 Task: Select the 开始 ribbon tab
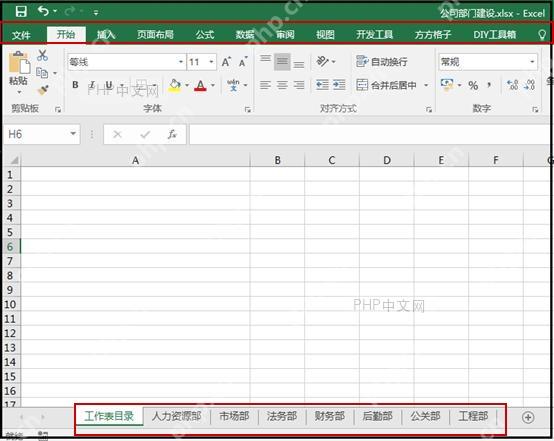tap(66, 34)
